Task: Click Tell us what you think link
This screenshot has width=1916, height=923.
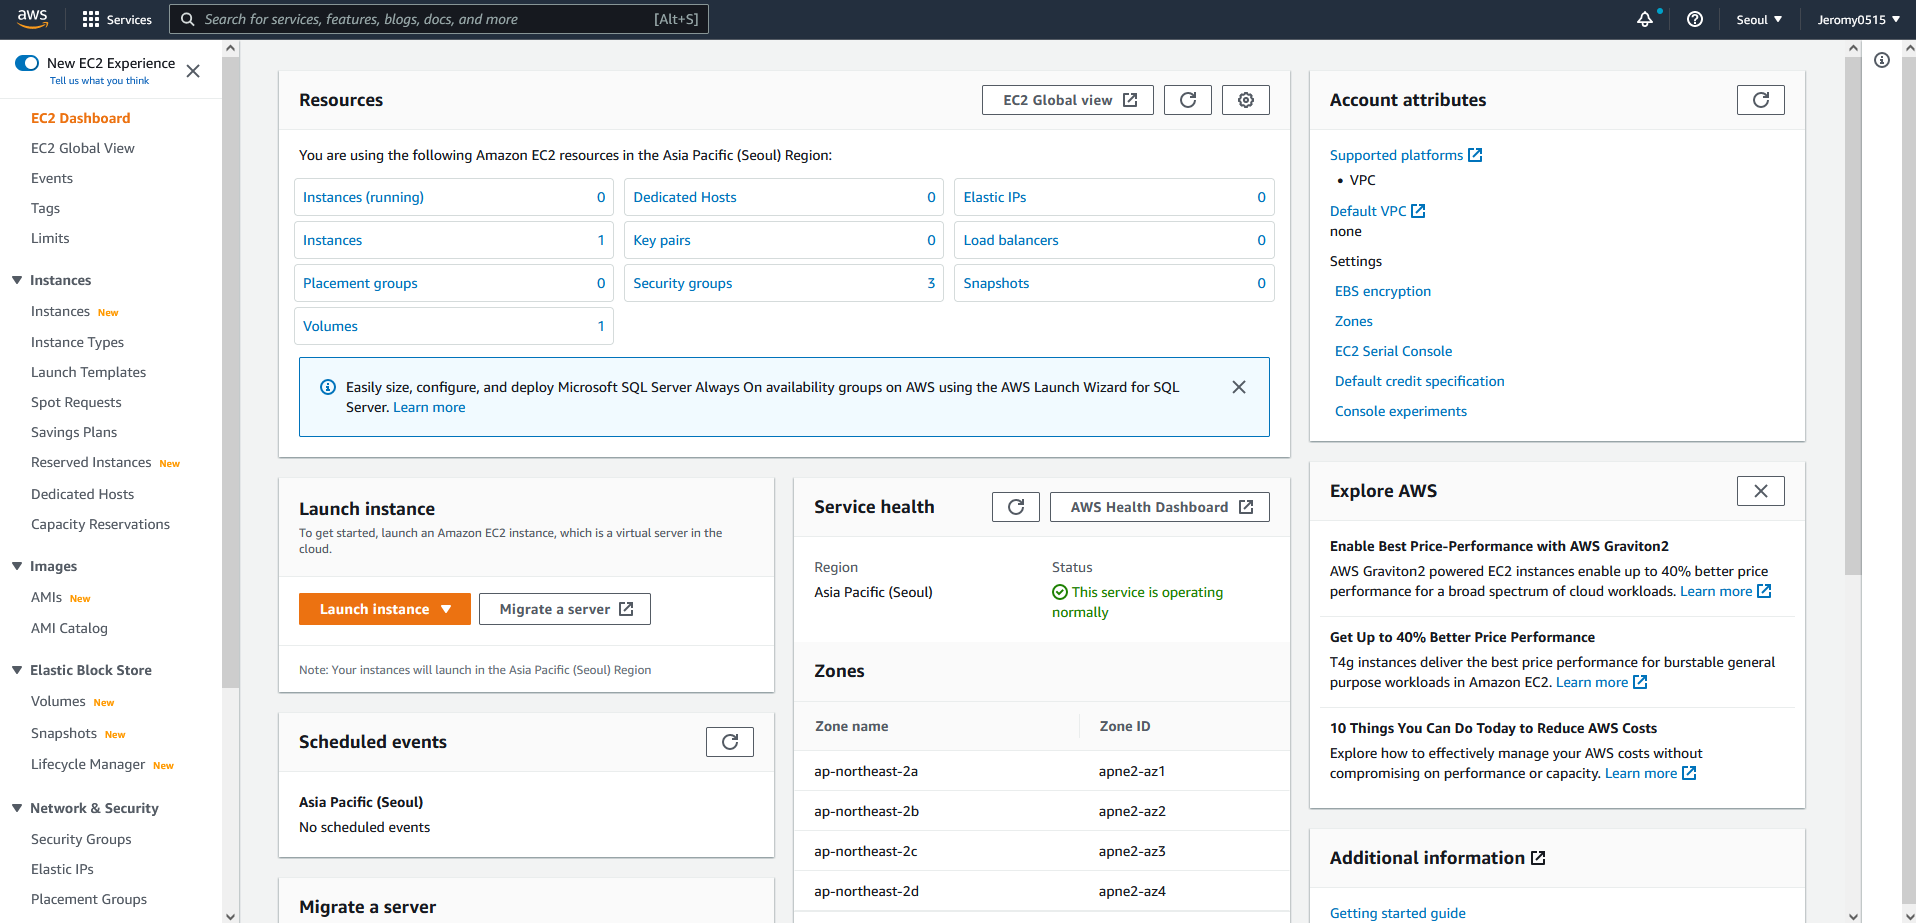Action: click(x=99, y=81)
